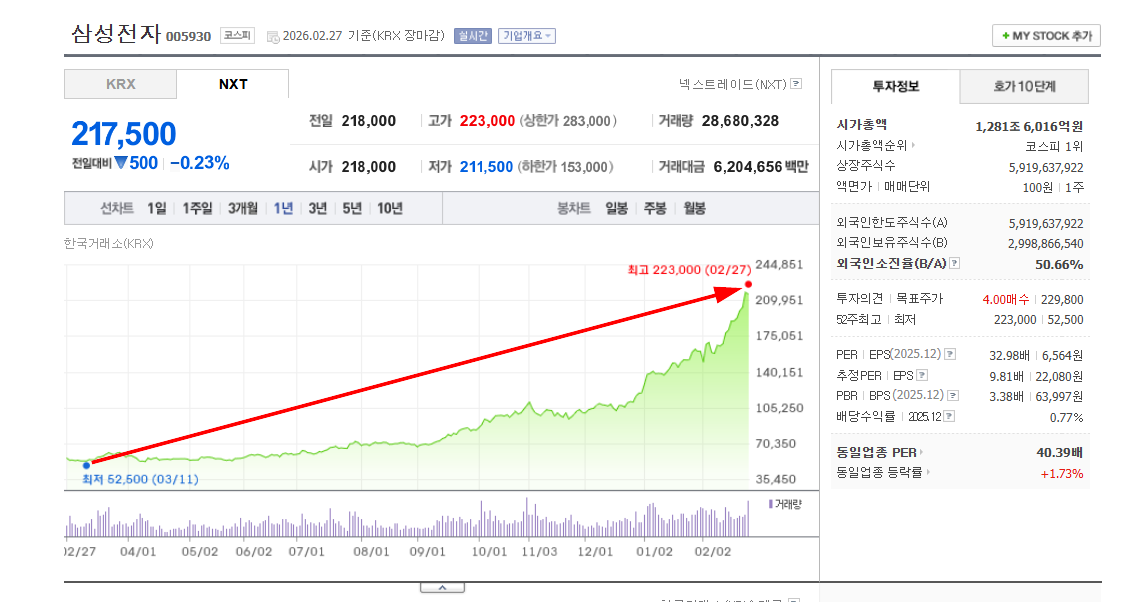The image size is (1125, 602).
Task: Click the 코스피 market label
Action: (x=237, y=35)
